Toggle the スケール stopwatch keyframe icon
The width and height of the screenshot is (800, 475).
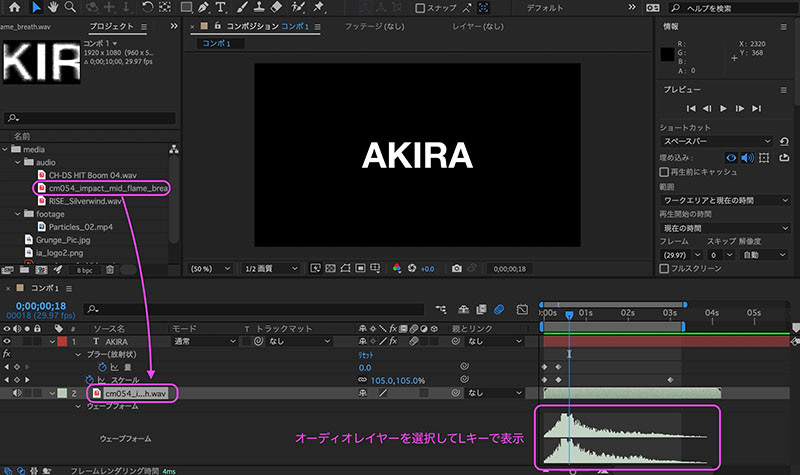tap(89, 380)
